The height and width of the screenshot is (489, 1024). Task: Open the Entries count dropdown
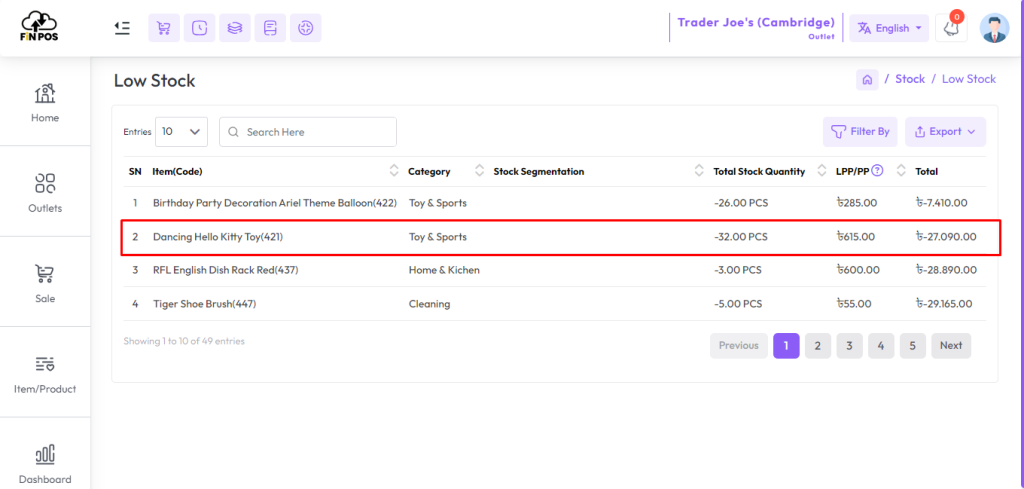181,131
